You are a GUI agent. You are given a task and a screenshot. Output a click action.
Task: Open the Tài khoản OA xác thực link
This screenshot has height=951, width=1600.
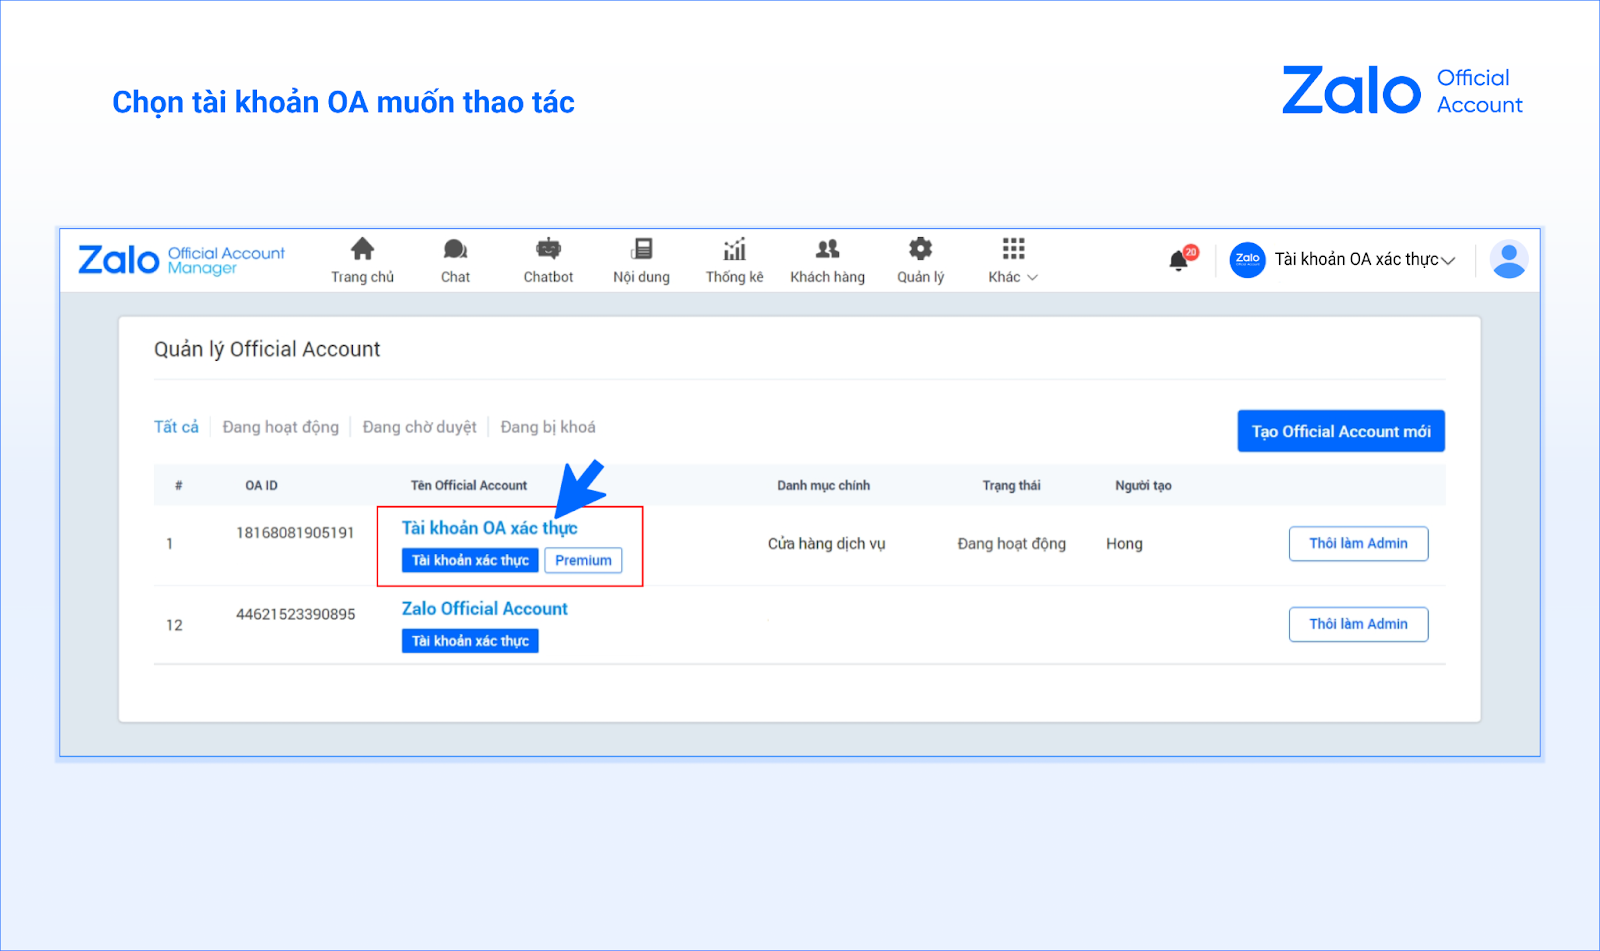pyautogui.click(x=489, y=528)
